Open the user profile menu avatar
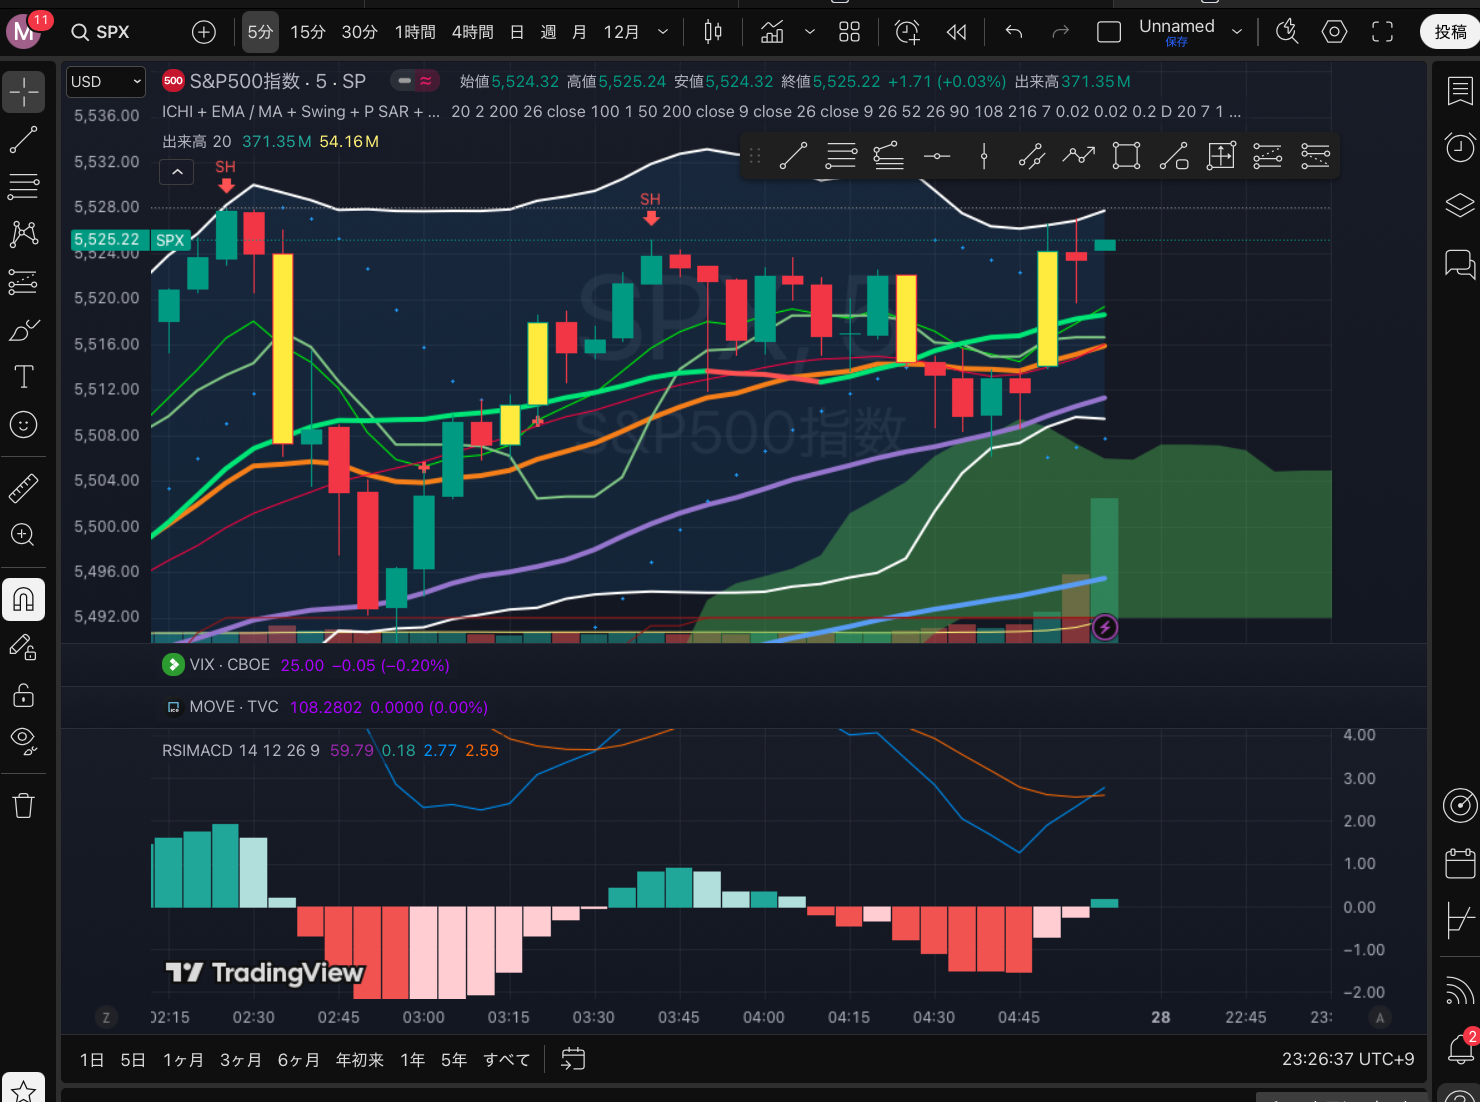1480x1102 pixels. (24, 32)
